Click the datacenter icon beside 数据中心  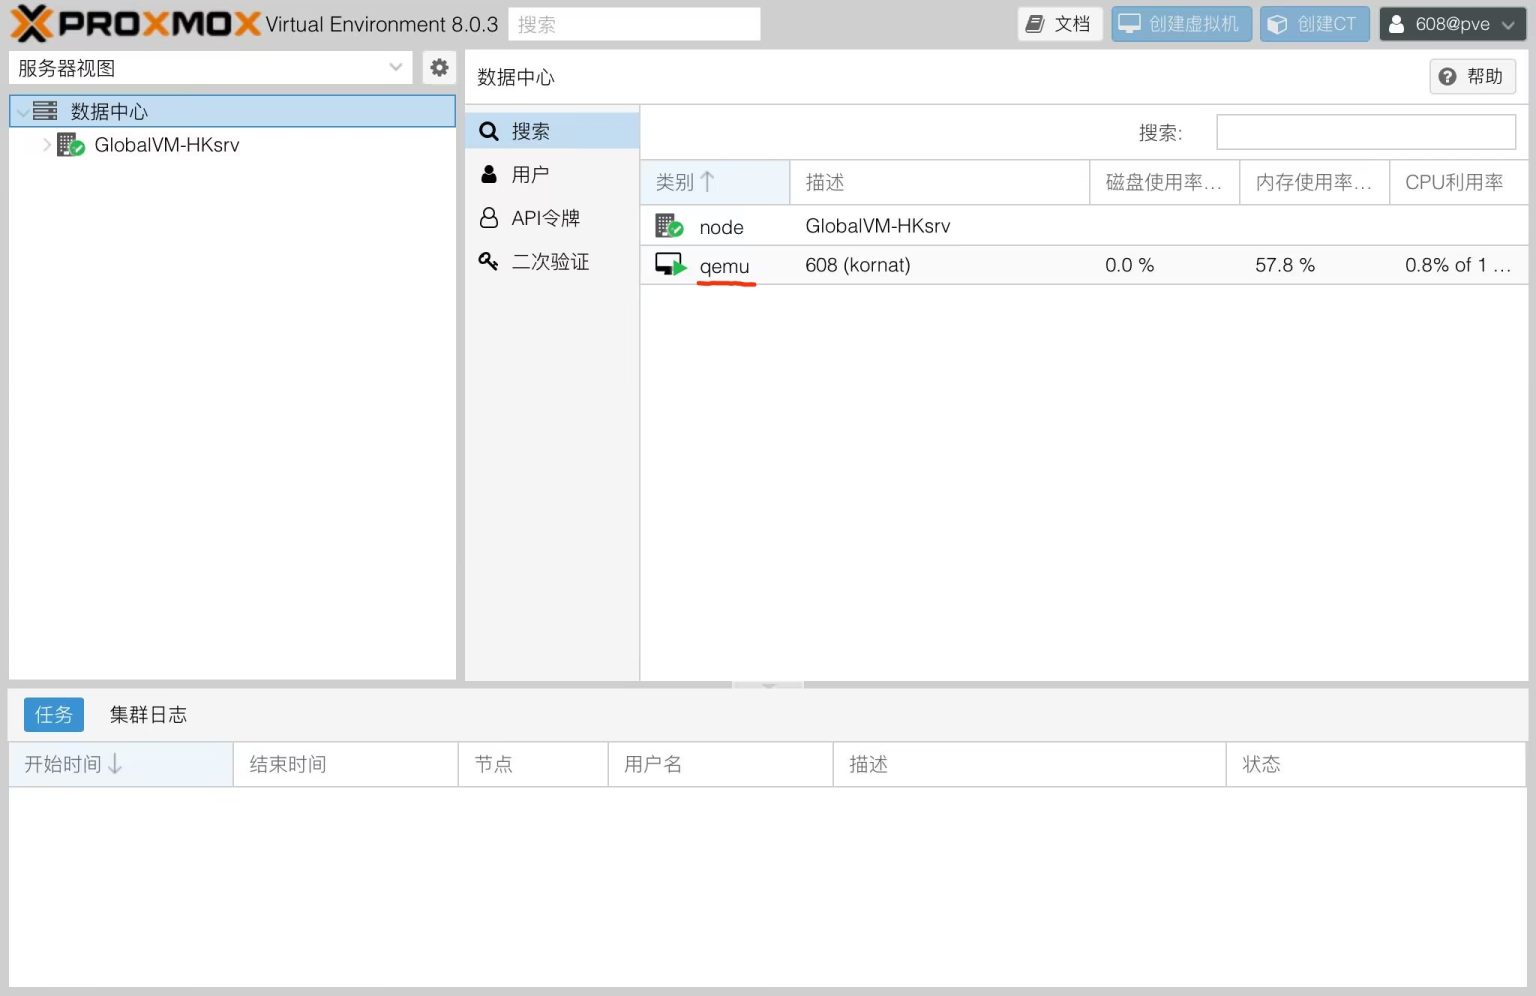click(45, 110)
